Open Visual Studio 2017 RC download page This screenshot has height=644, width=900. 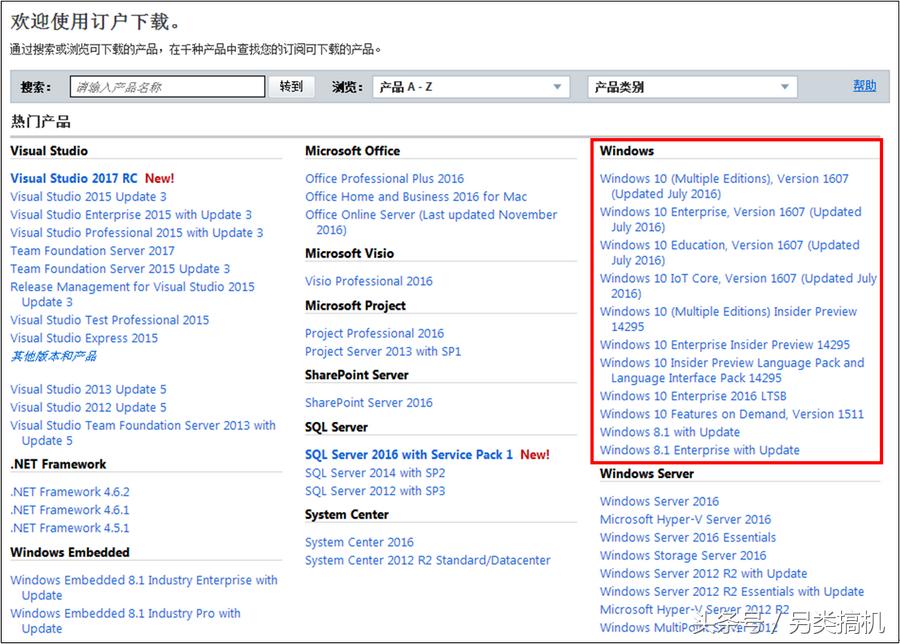(x=73, y=177)
